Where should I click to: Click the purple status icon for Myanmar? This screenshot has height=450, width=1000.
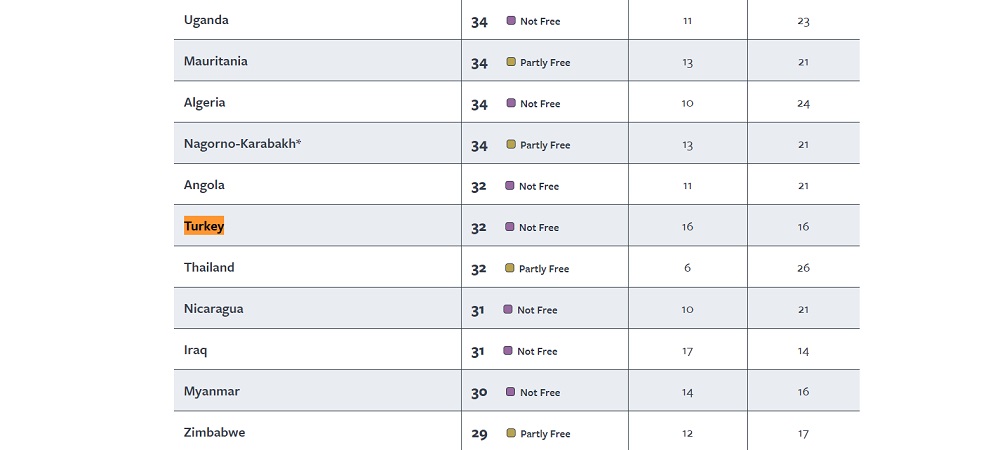(510, 391)
